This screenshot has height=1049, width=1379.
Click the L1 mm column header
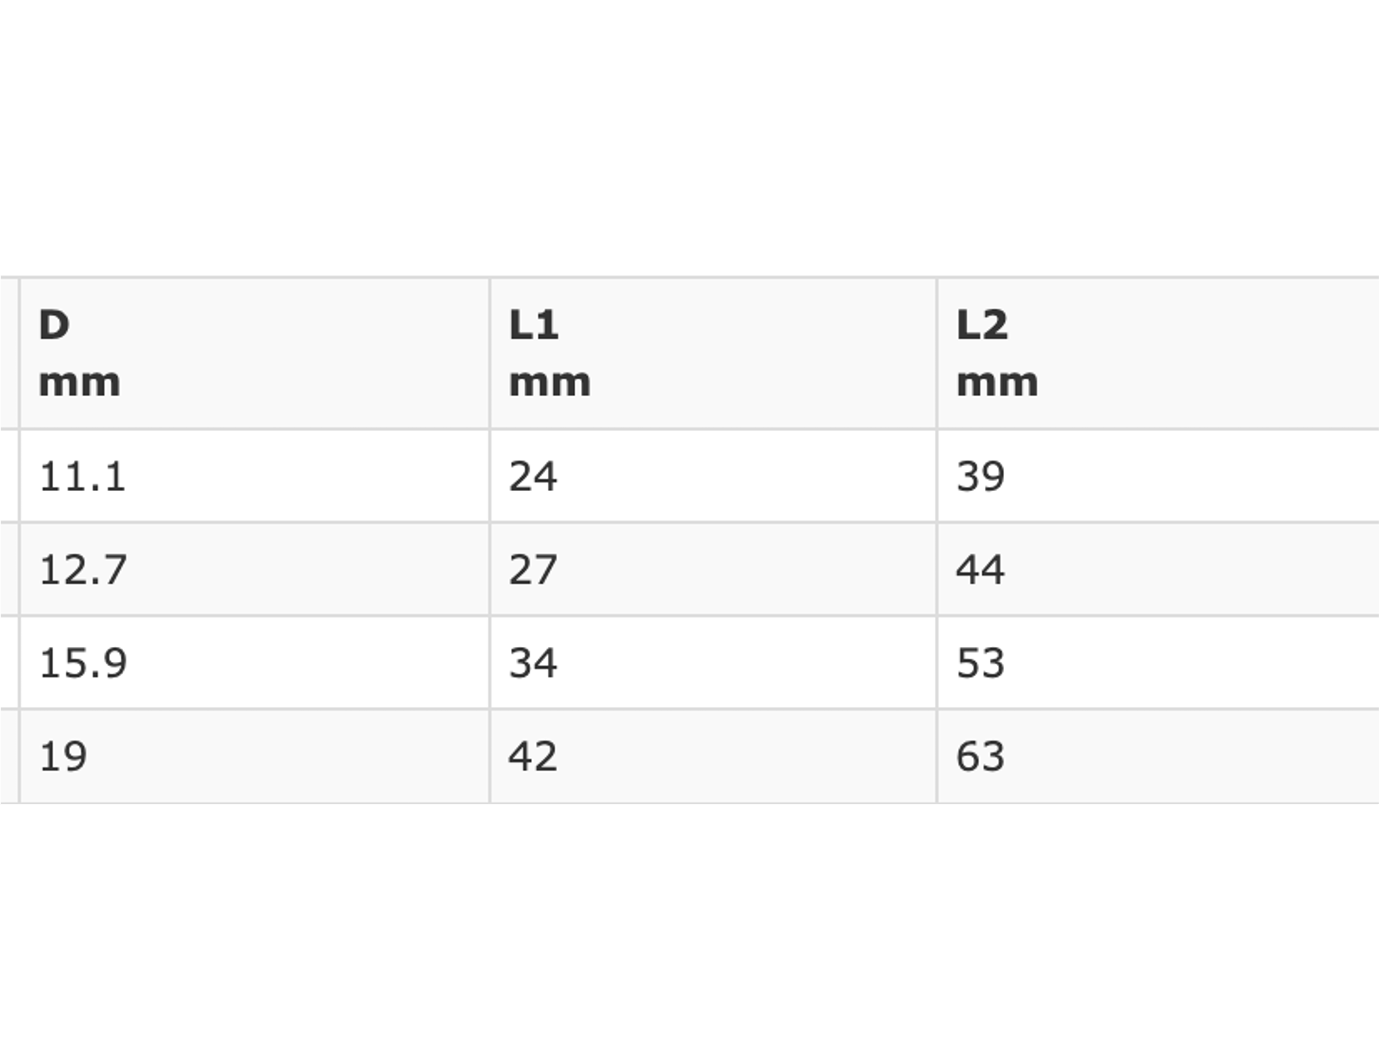[713, 354]
